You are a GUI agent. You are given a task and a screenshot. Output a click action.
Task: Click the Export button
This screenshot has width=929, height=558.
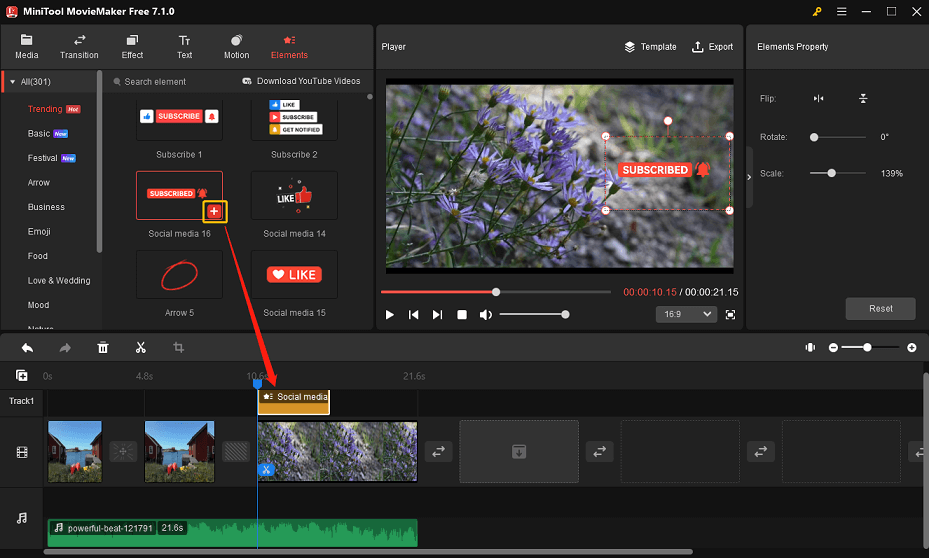pyautogui.click(x=713, y=47)
